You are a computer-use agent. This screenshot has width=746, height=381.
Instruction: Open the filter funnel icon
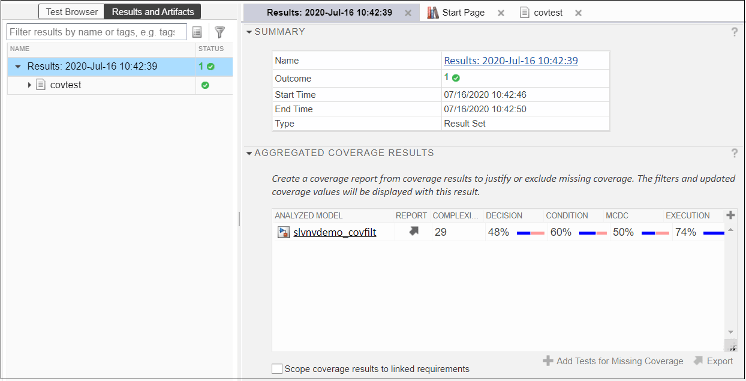219,32
